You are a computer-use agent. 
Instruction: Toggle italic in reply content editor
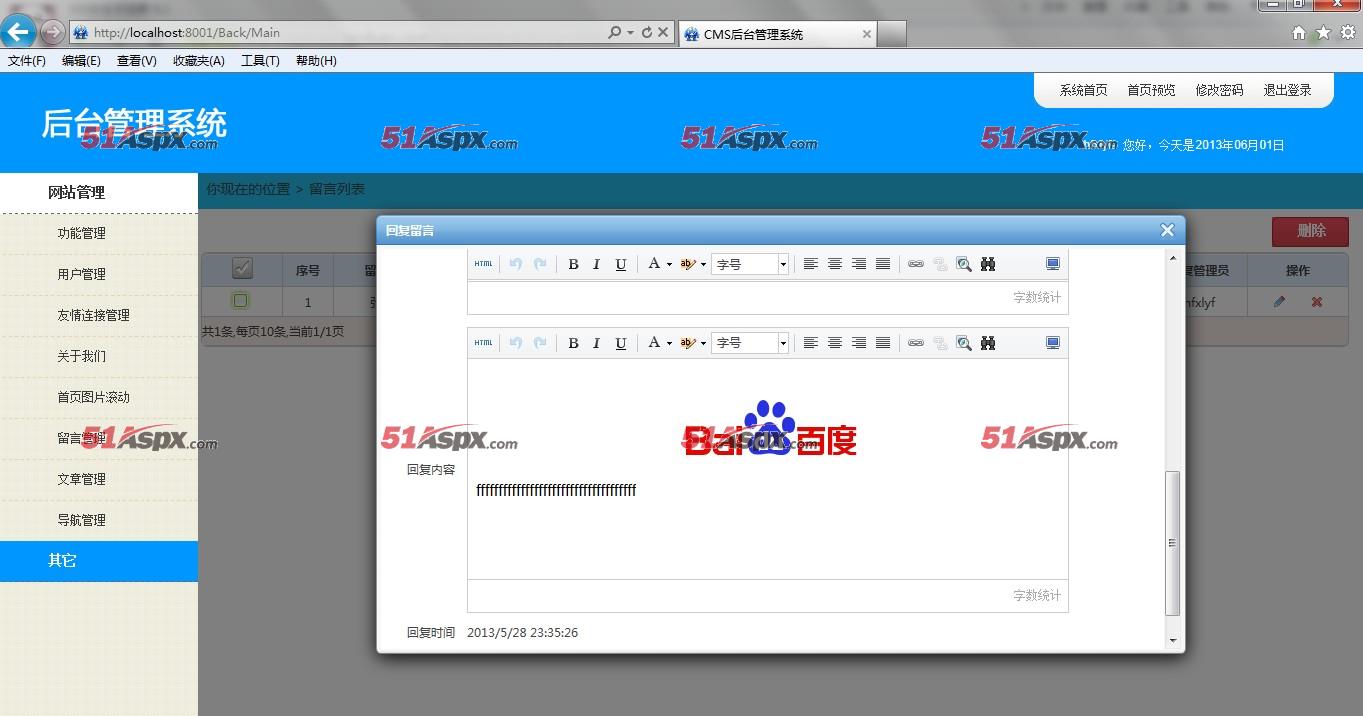[x=597, y=343]
